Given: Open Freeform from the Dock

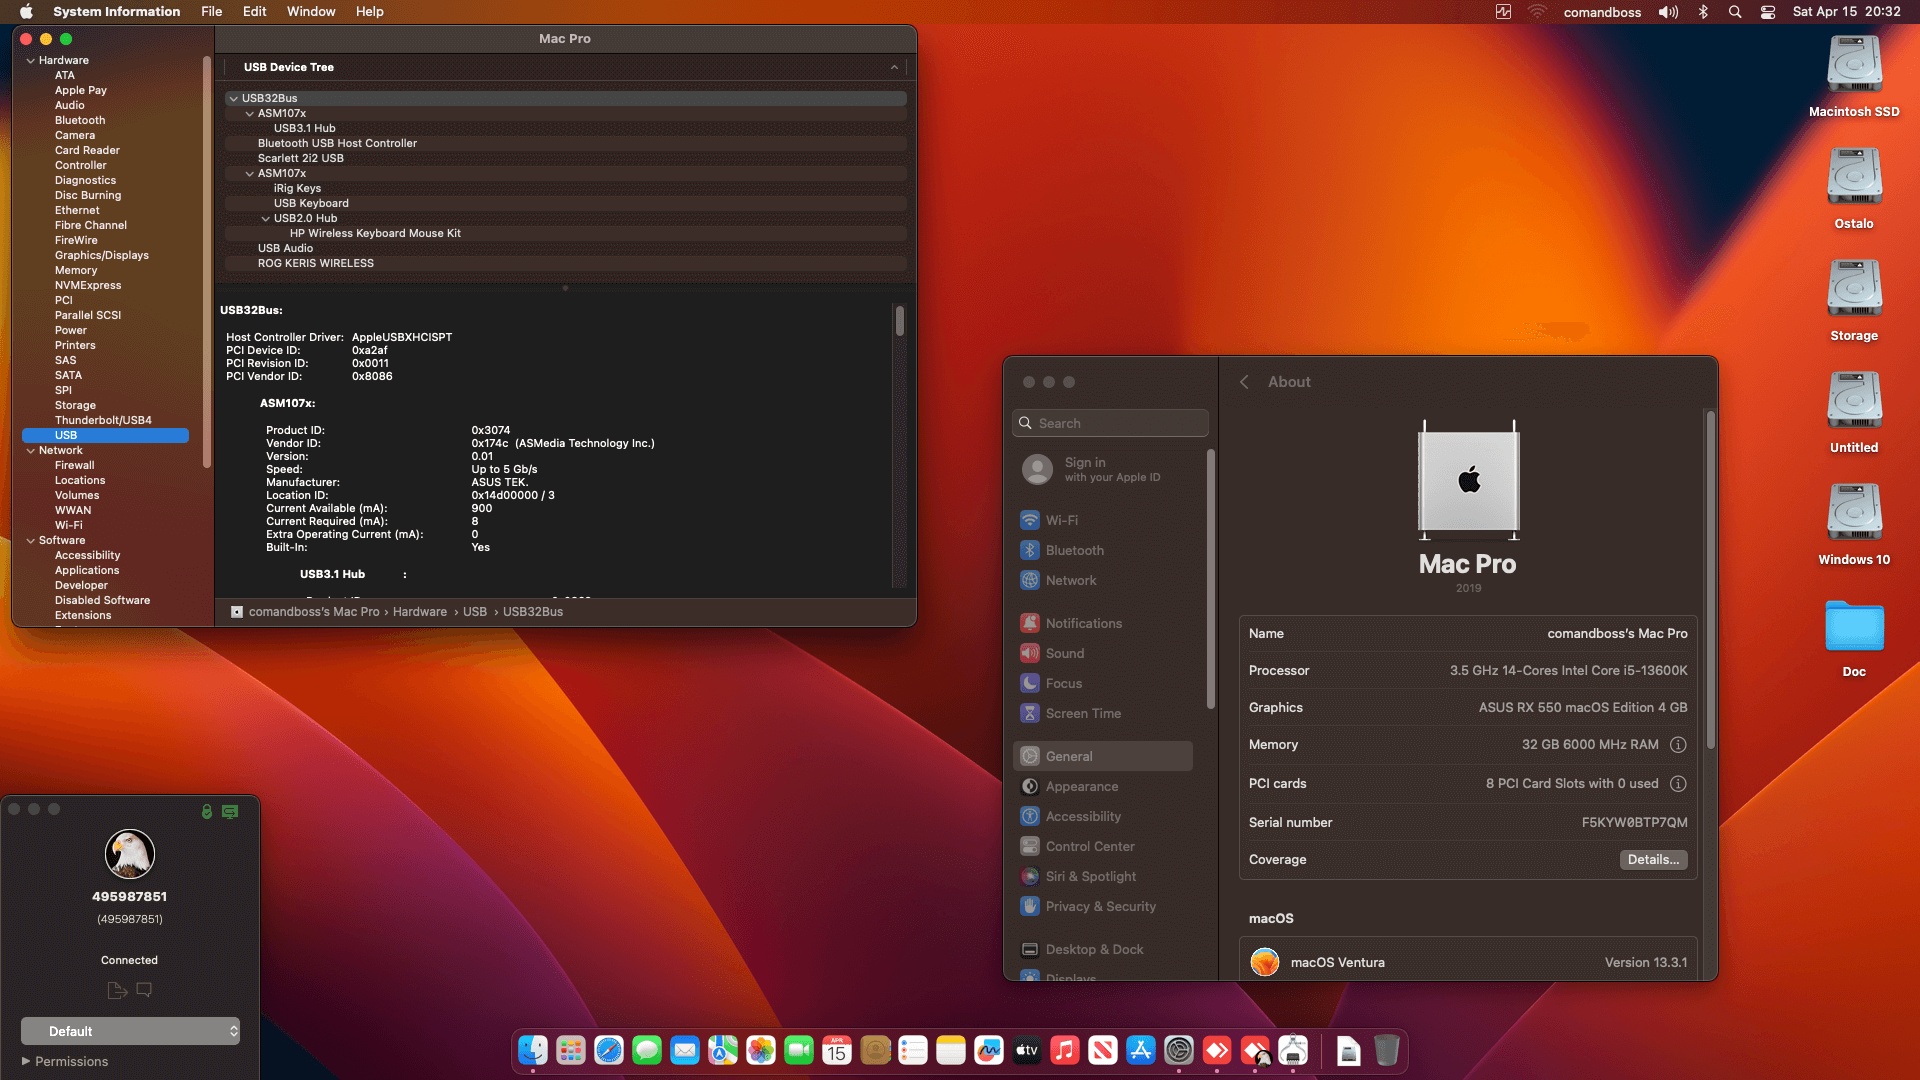Looking at the screenshot, I should (988, 1050).
